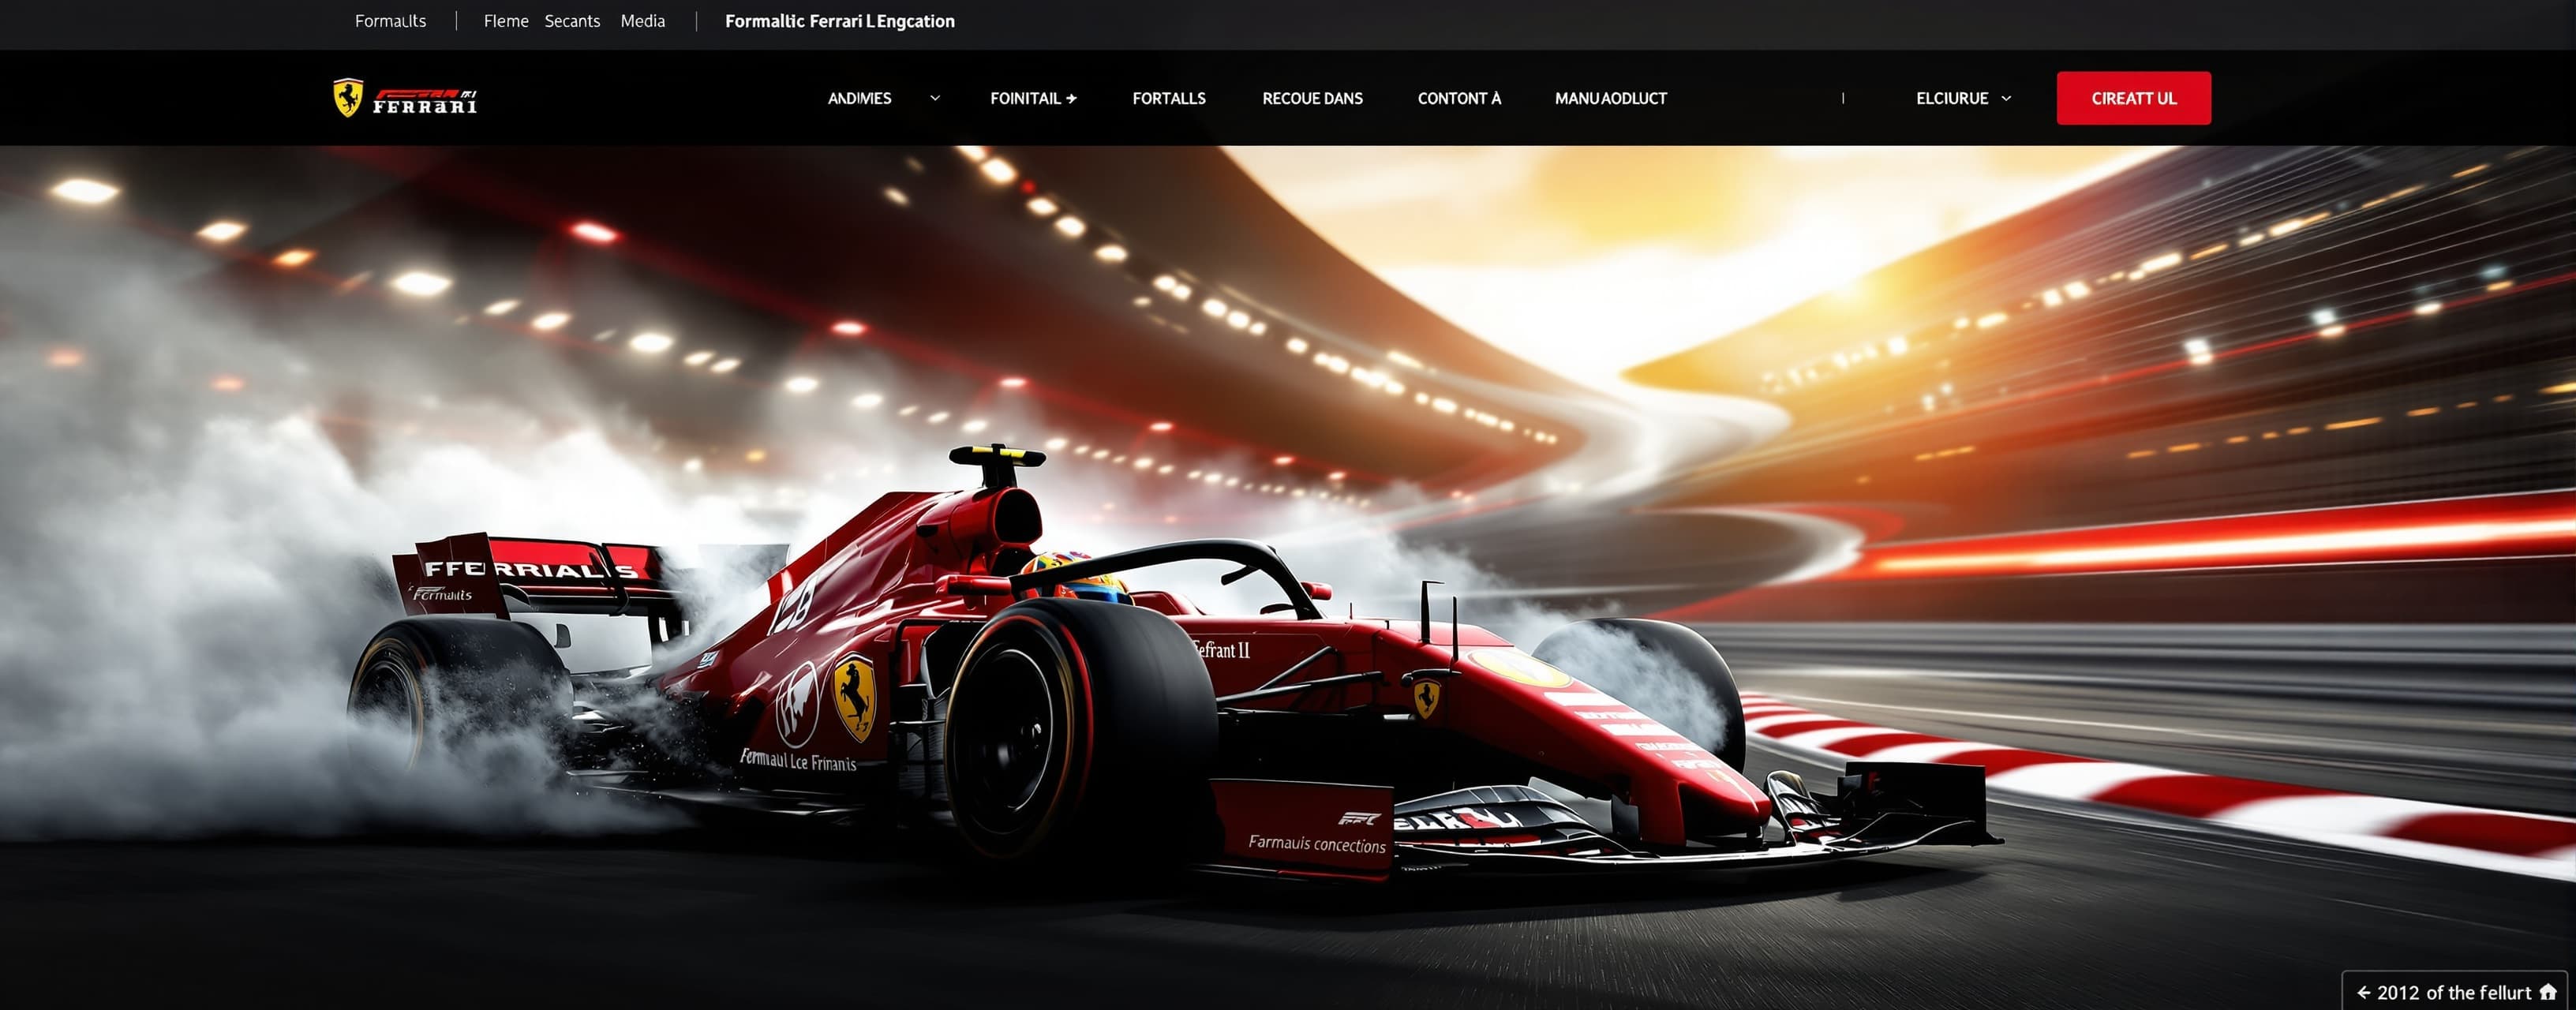The height and width of the screenshot is (1010, 2576).
Task: Open the MANUAODLUCT navigation item
Action: (x=1610, y=98)
